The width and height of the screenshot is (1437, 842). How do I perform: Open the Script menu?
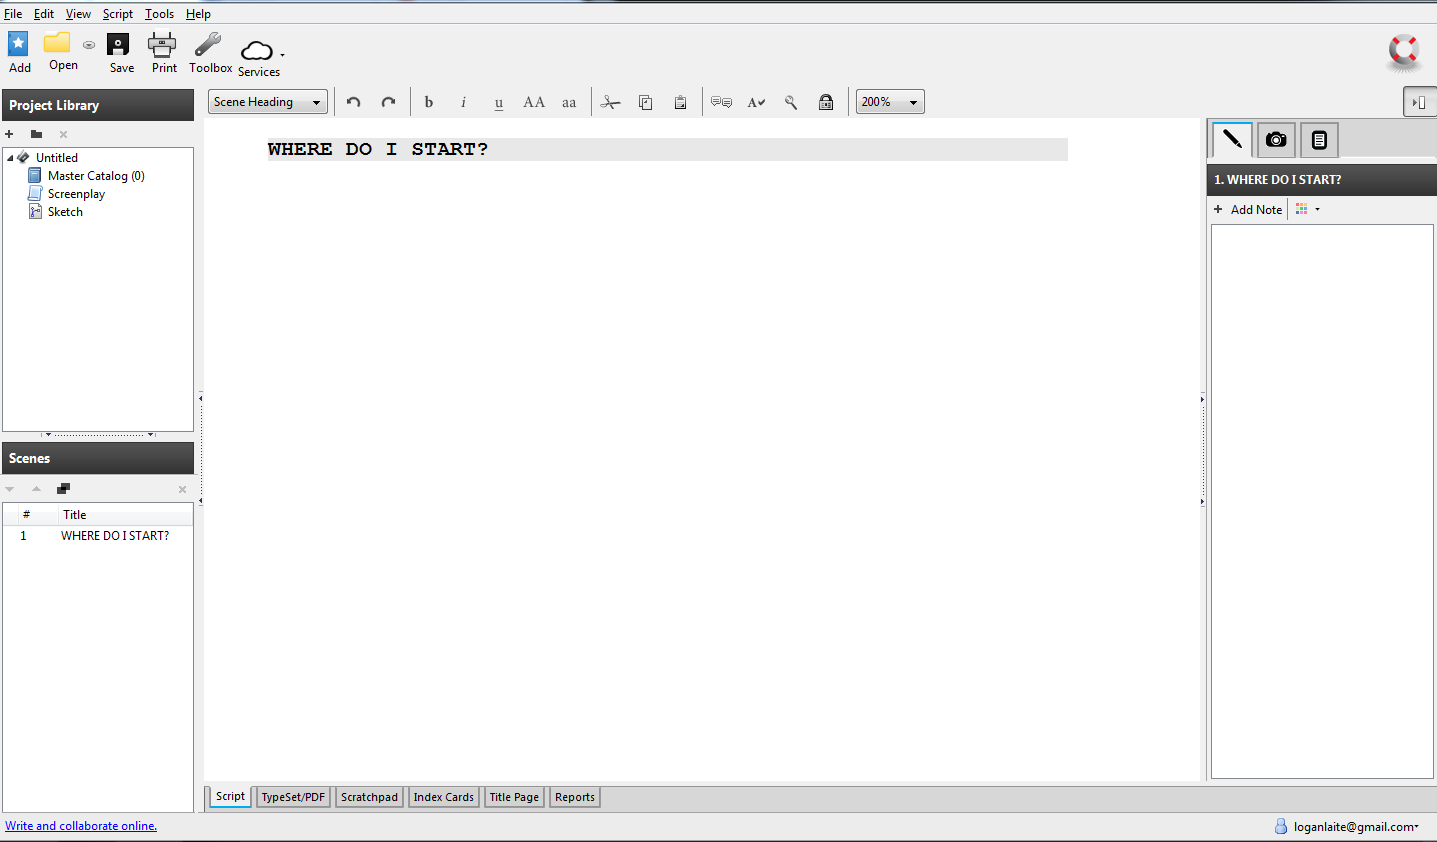click(117, 13)
